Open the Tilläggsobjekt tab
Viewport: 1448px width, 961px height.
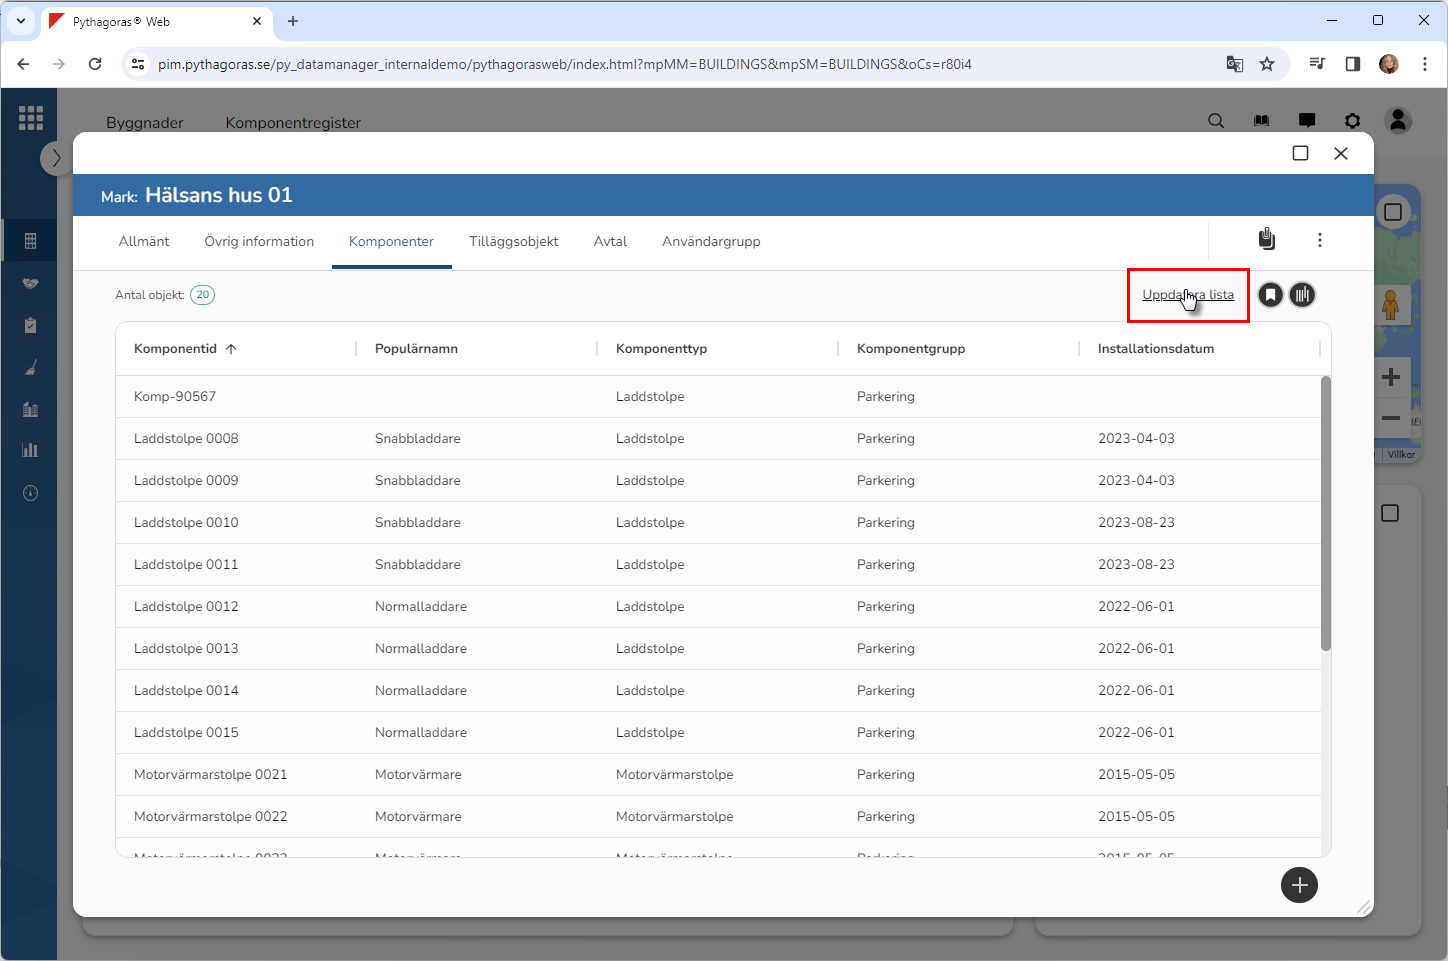tap(513, 242)
